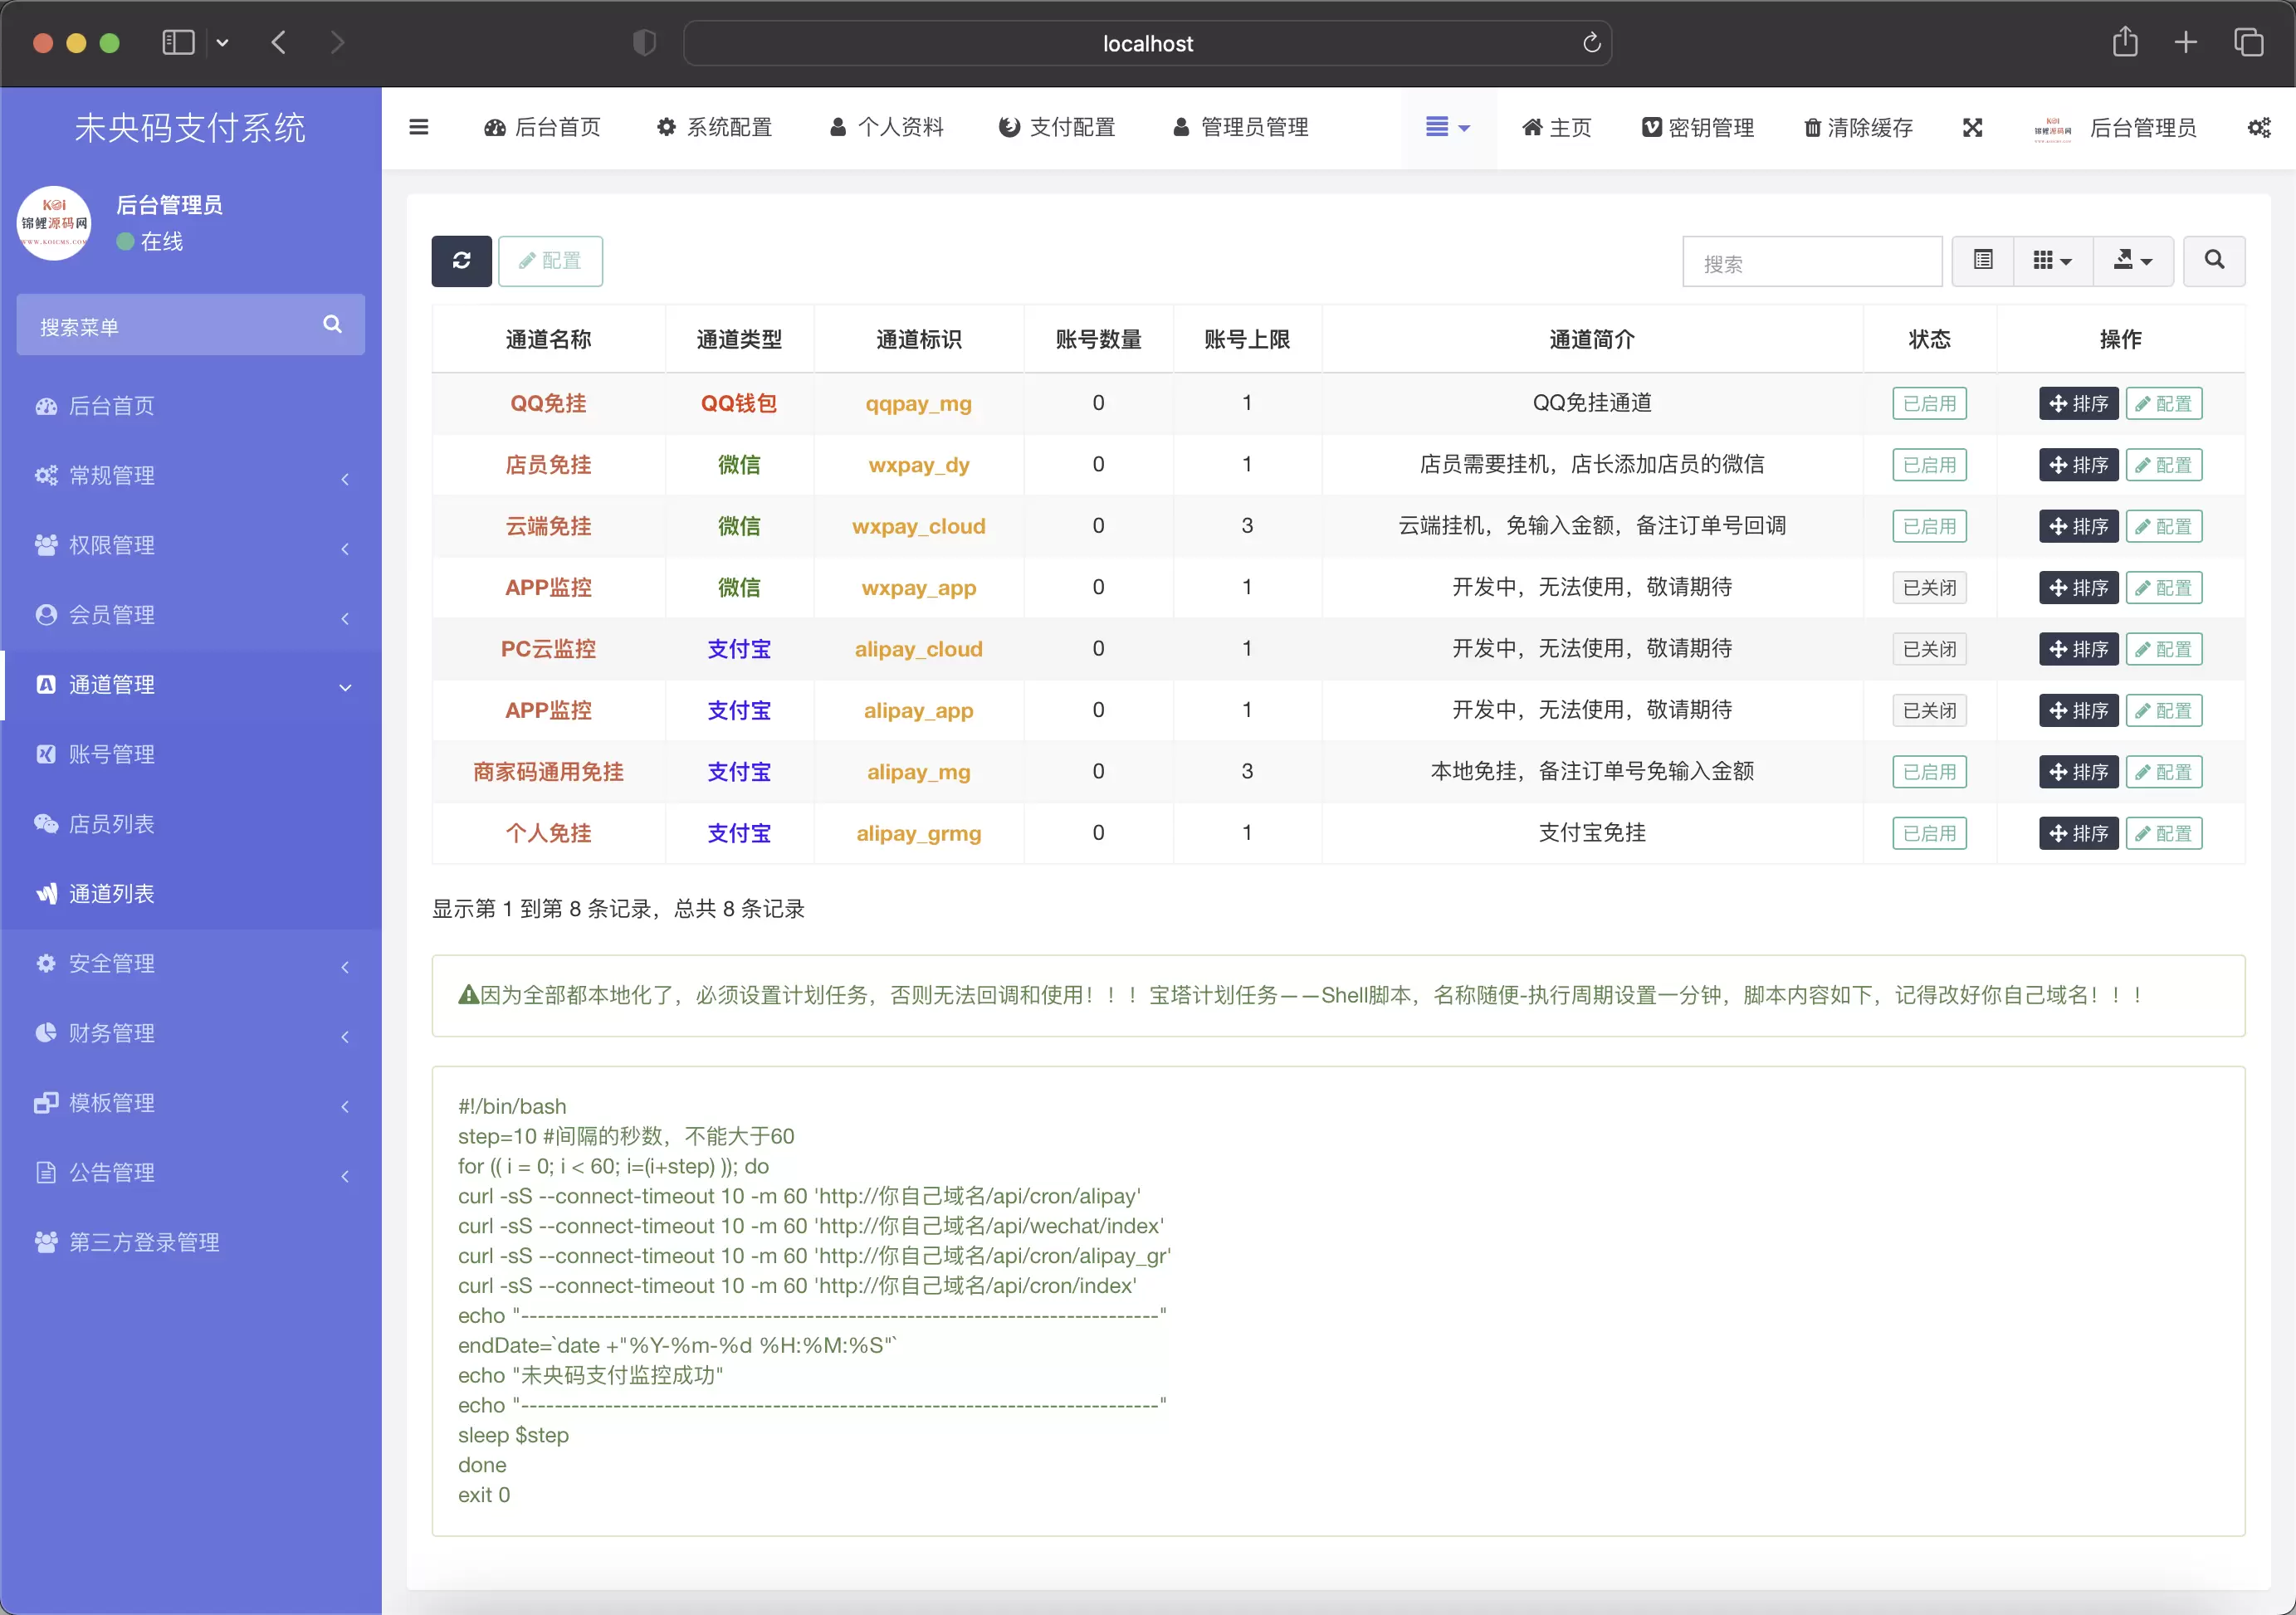Expand 常规管理 sidebar menu
This screenshot has width=2296, height=1615.
191,476
